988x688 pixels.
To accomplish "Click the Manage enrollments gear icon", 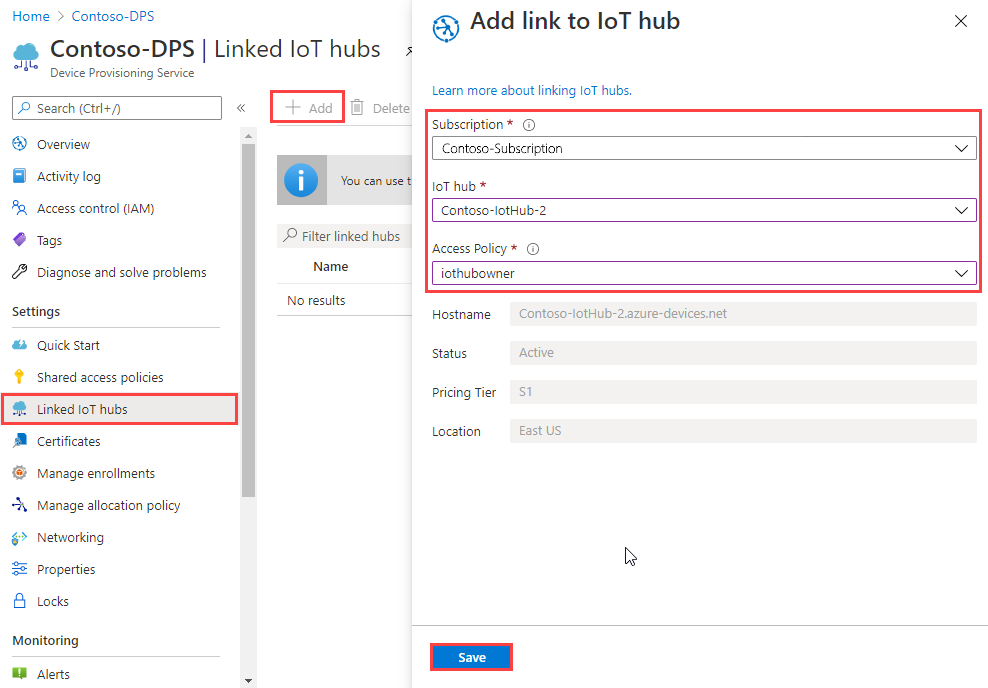I will click(20, 473).
